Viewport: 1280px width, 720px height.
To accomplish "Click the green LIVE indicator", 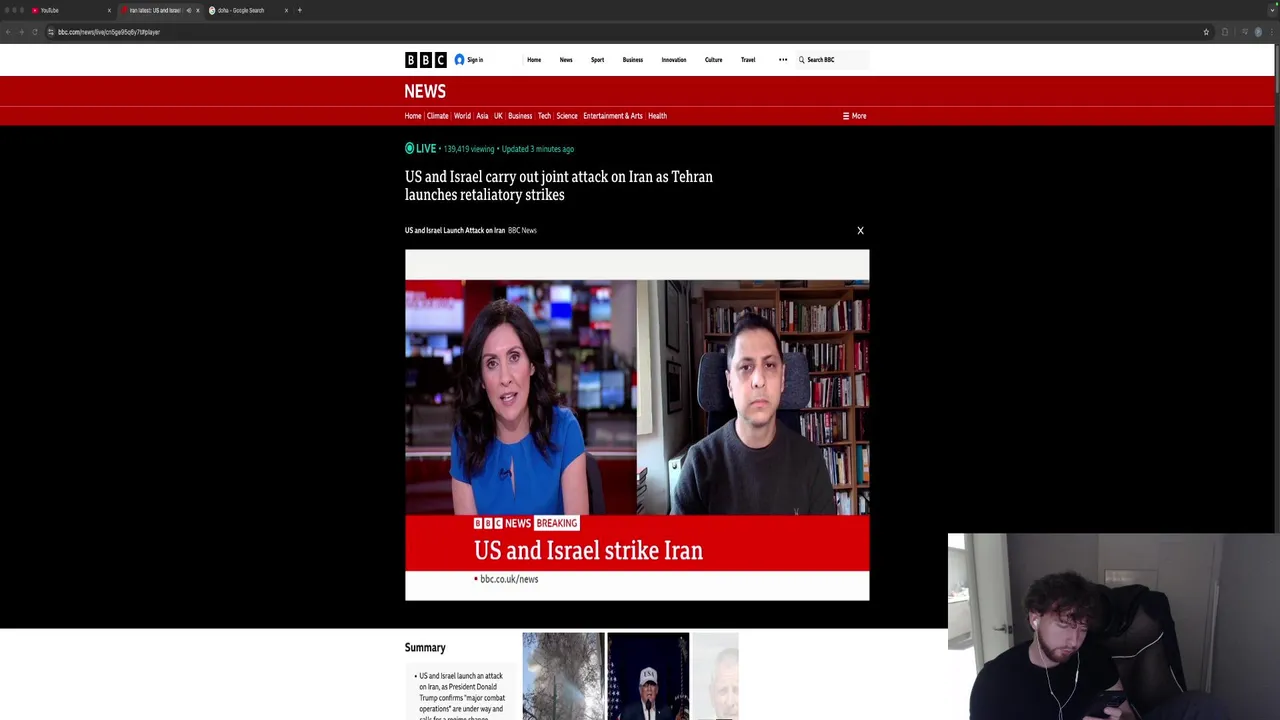I will tap(421, 149).
